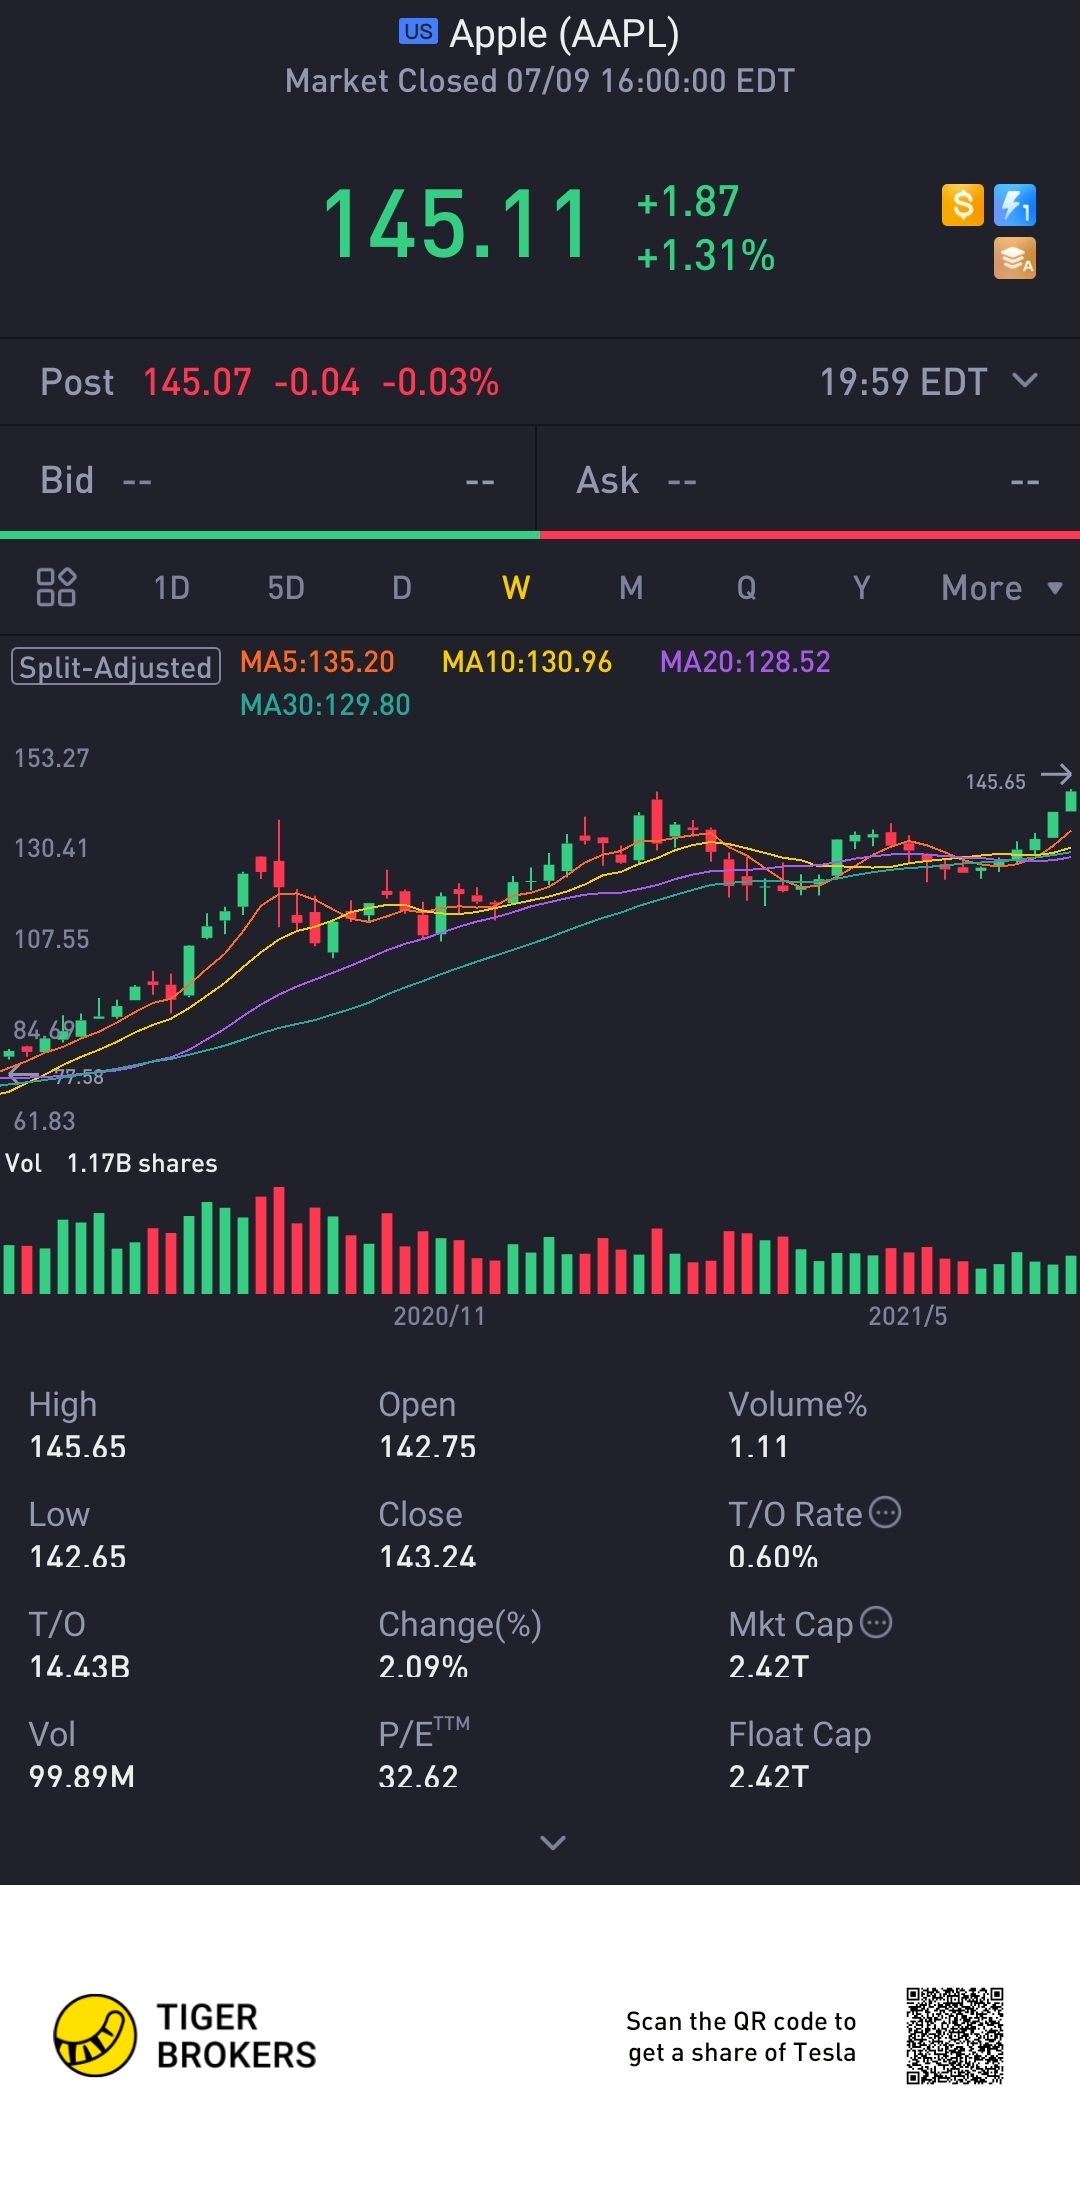Tap the Mkt Cap info icon
1080x2187 pixels.
876,1622
